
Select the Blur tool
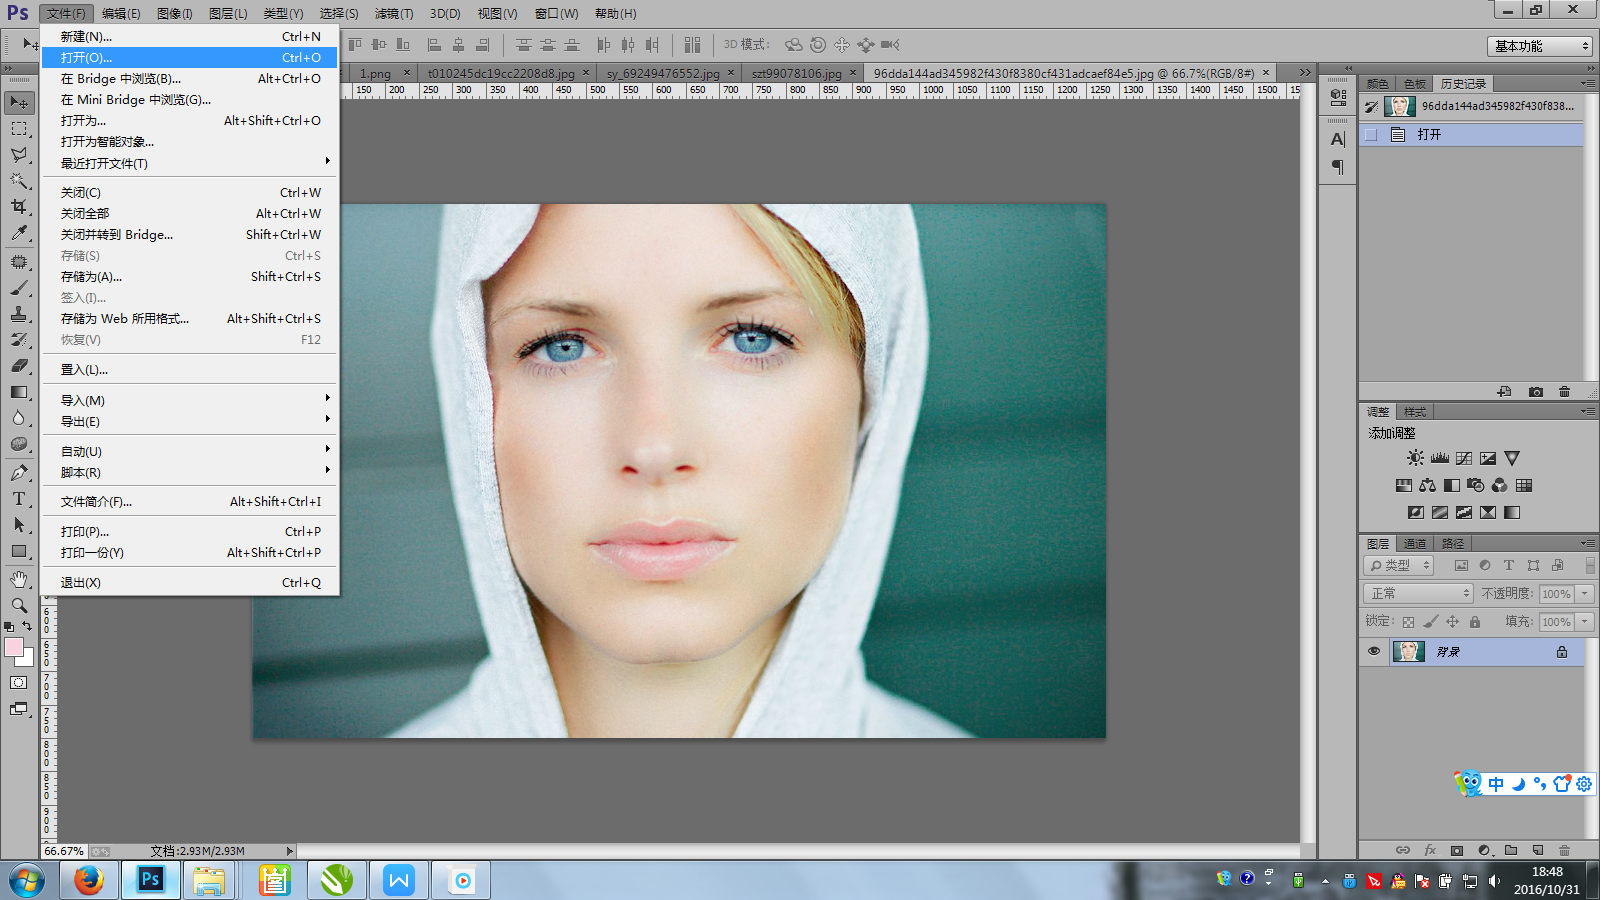pyautogui.click(x=19, y=418)
